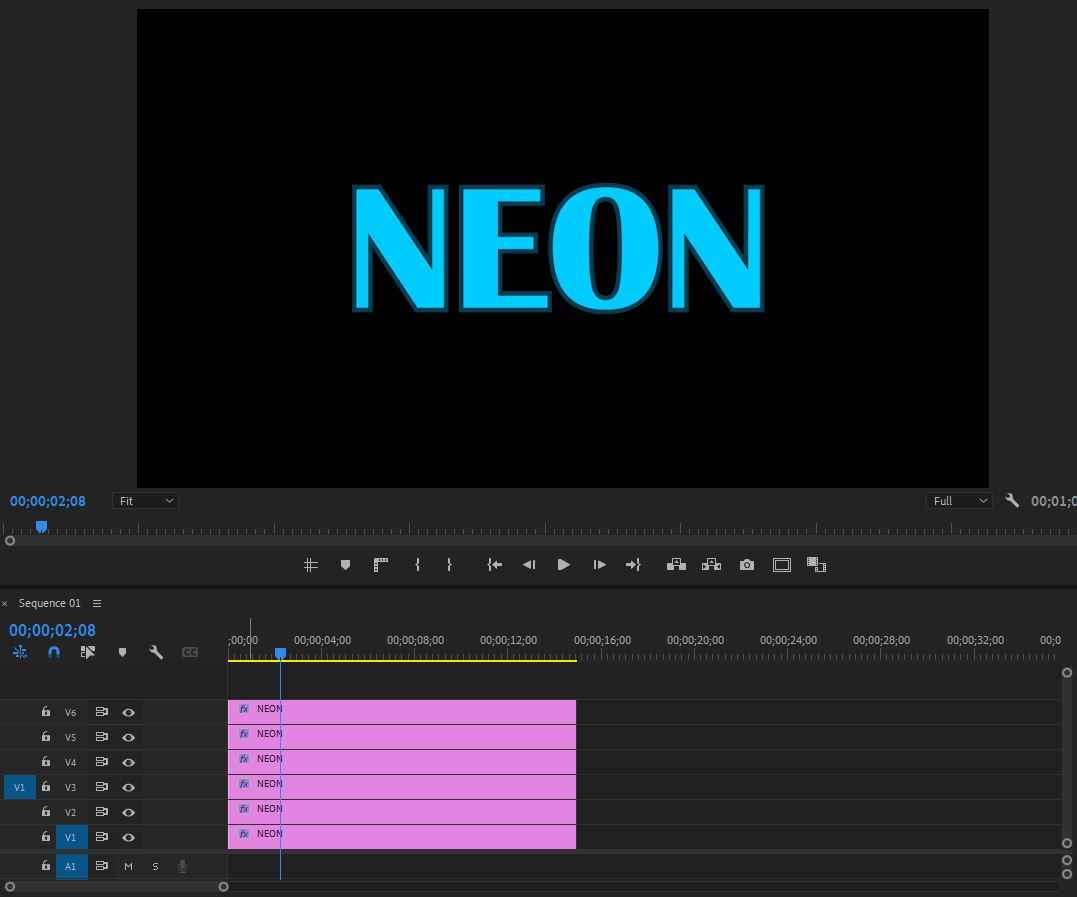Close the Sequence 01 tab

coord(5,604)
